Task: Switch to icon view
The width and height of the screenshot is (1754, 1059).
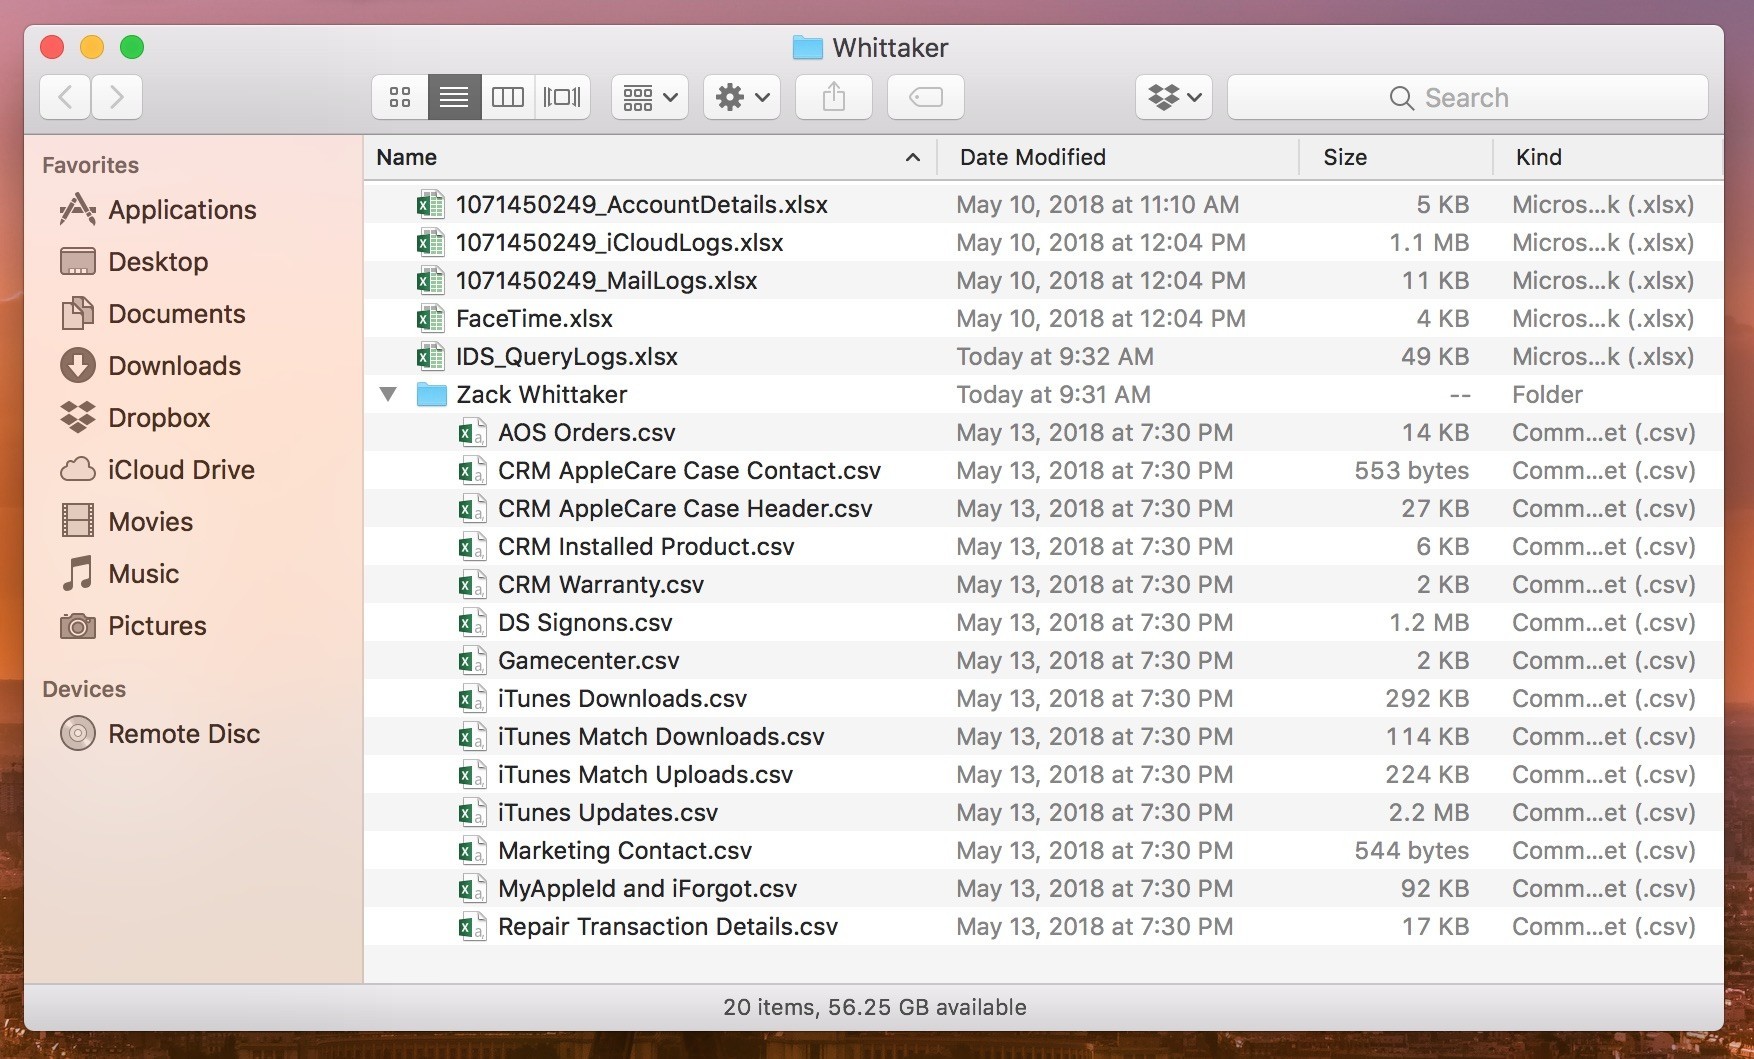Action: [400, 97]
